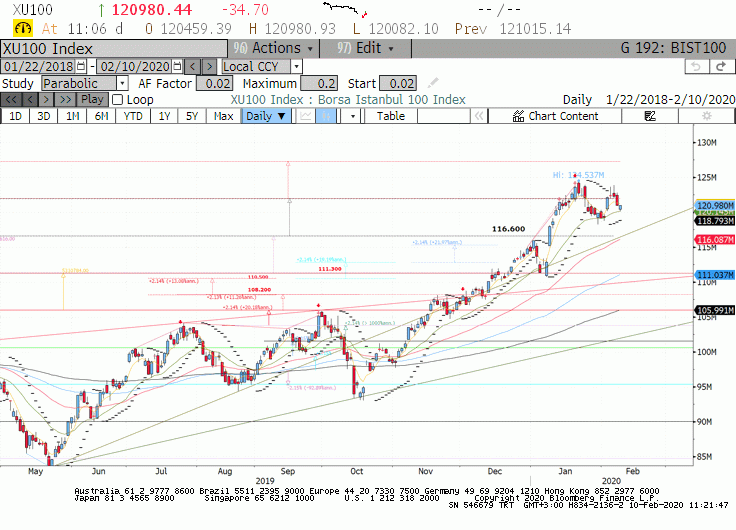Open the Daily periodicity dropdown
The height and width of the screenshot is (530, 736).
(266, 116)
